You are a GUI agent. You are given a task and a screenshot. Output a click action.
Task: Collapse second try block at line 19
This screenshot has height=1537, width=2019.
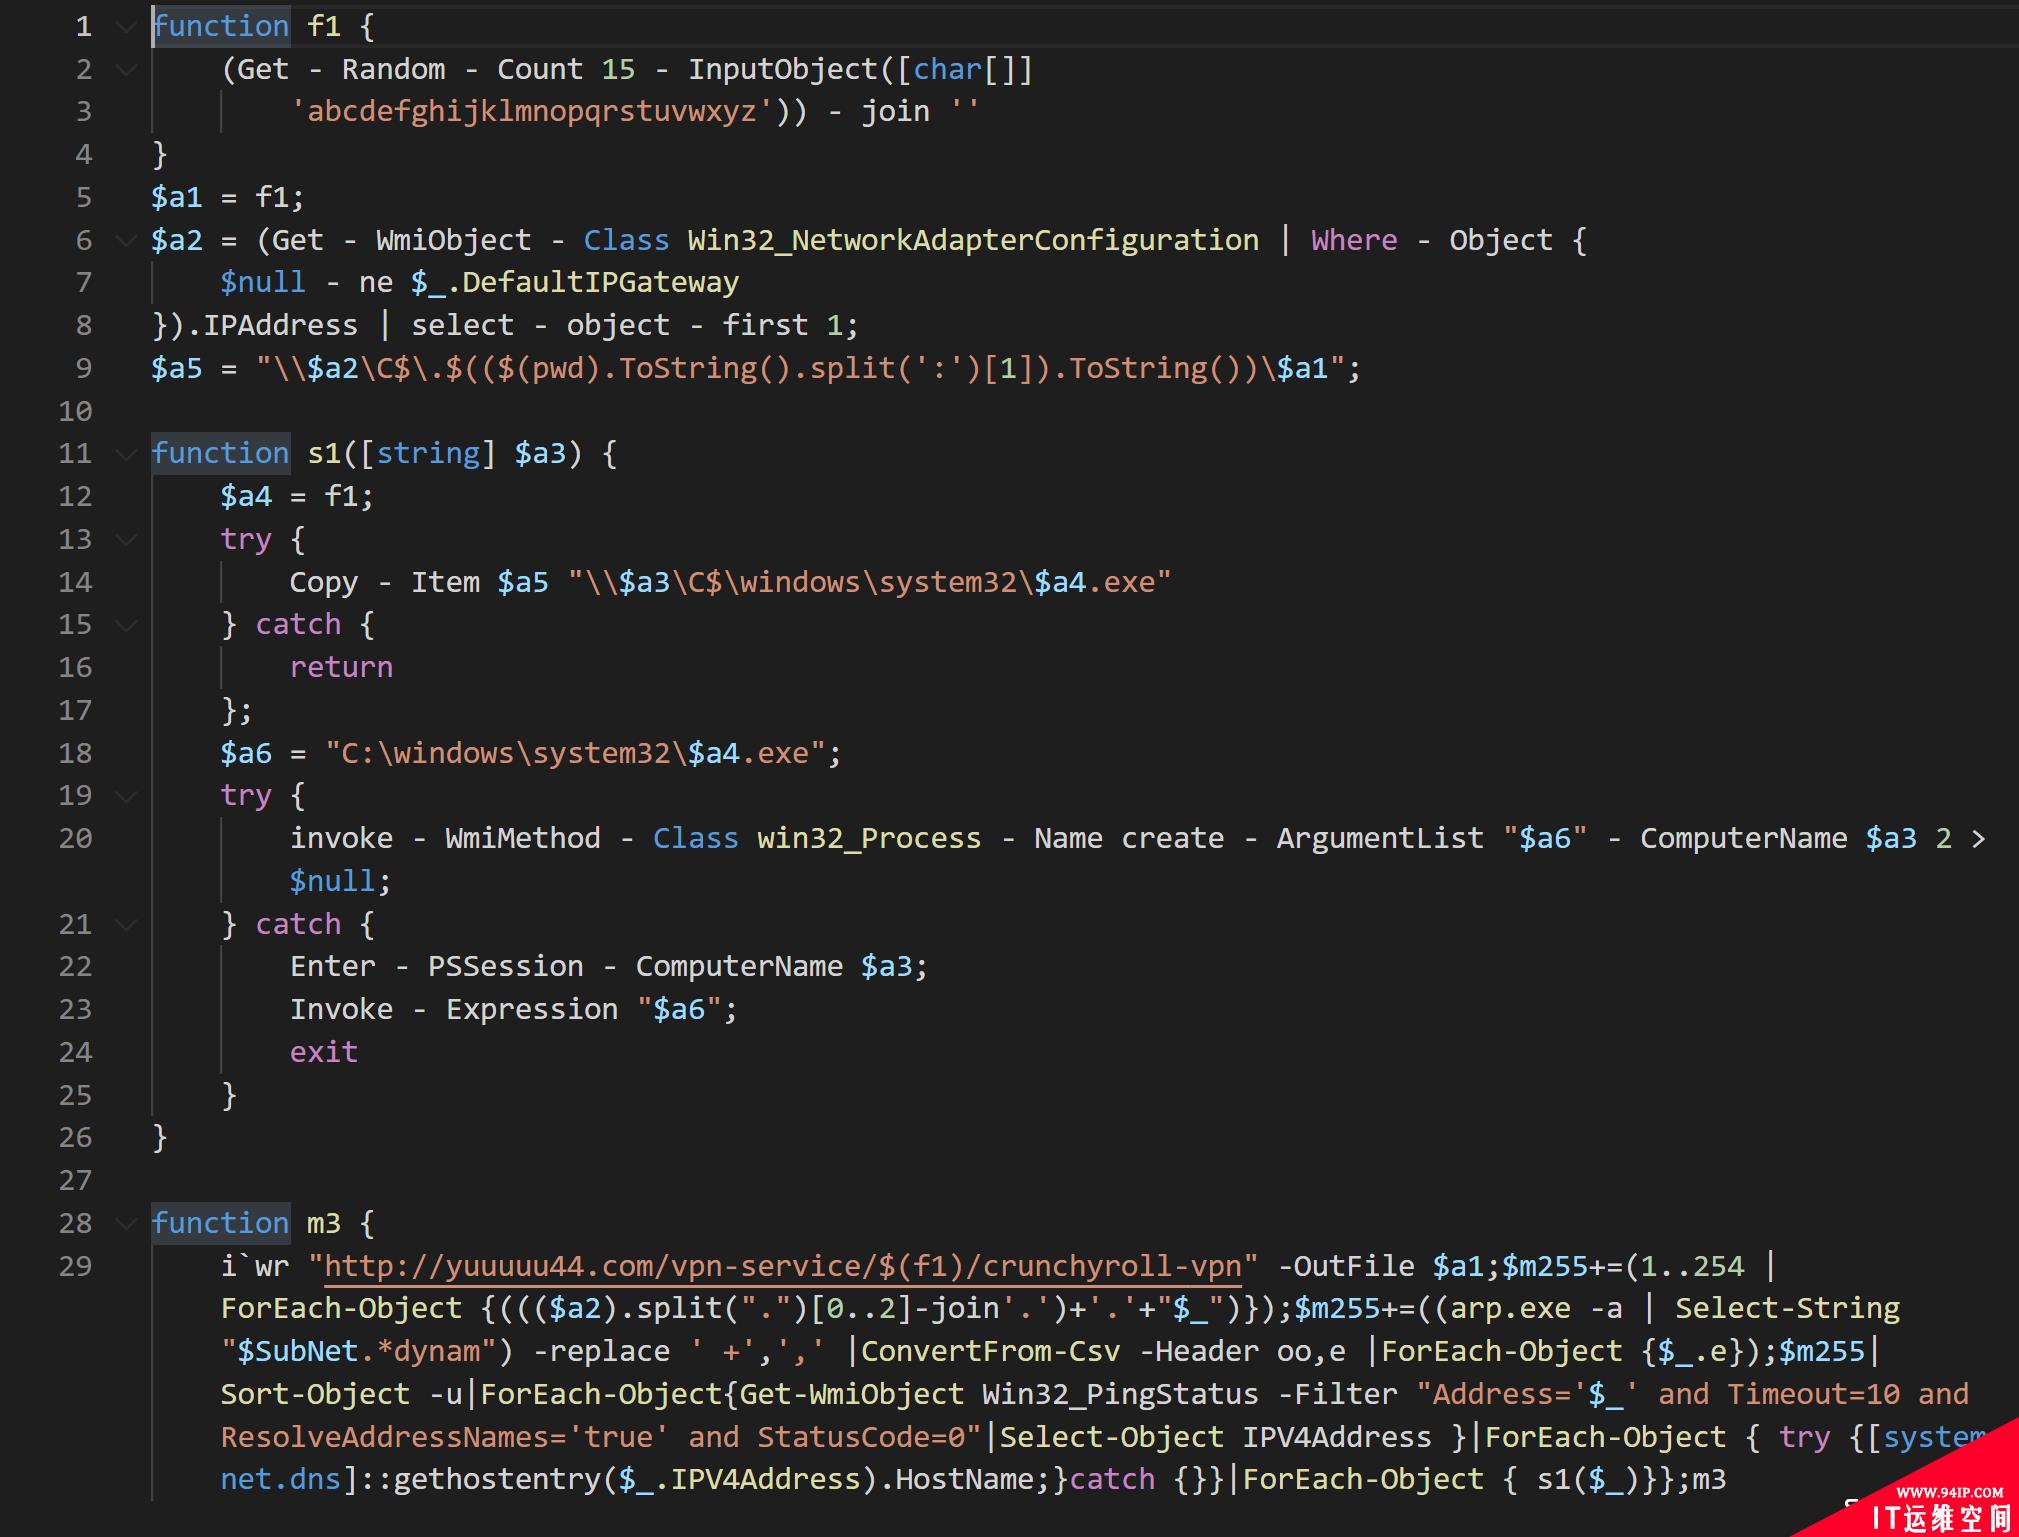click(x=126, y=796)
